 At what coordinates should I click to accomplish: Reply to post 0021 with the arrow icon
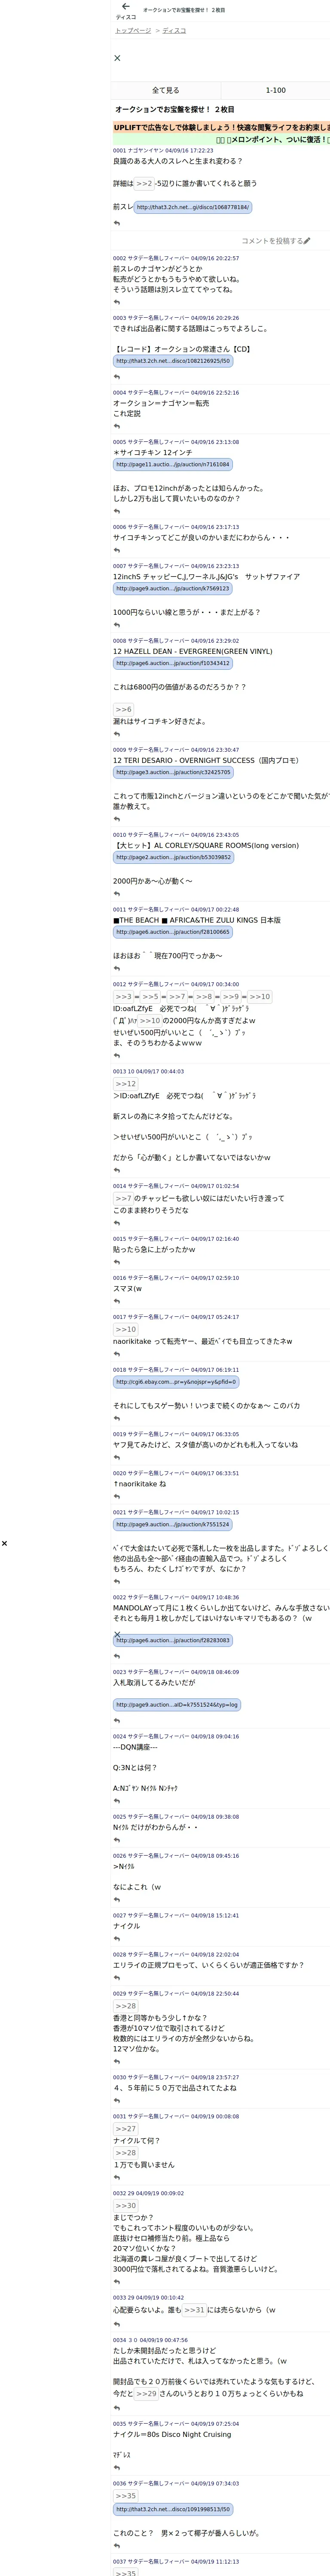coord(117,1582)
